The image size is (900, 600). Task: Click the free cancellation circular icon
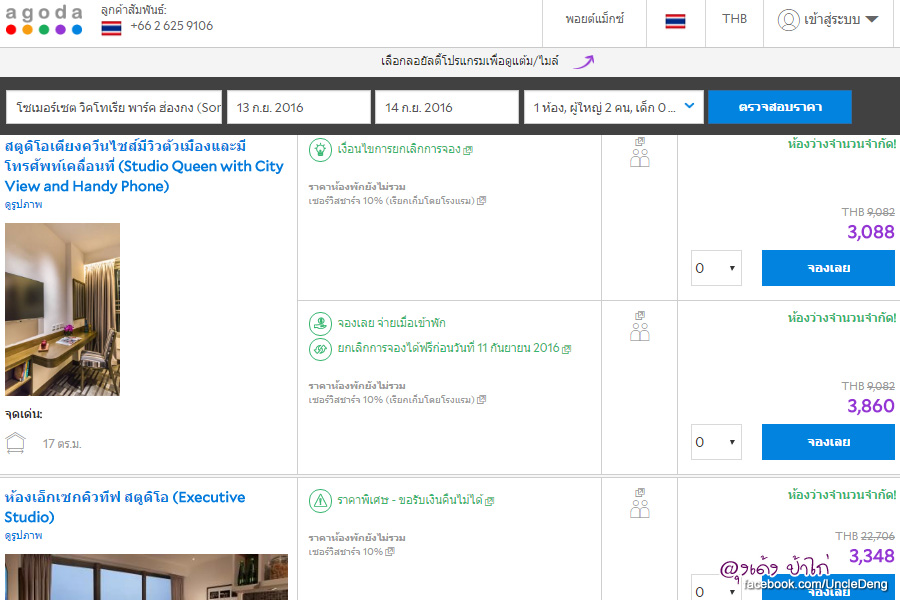coord(320,349)
